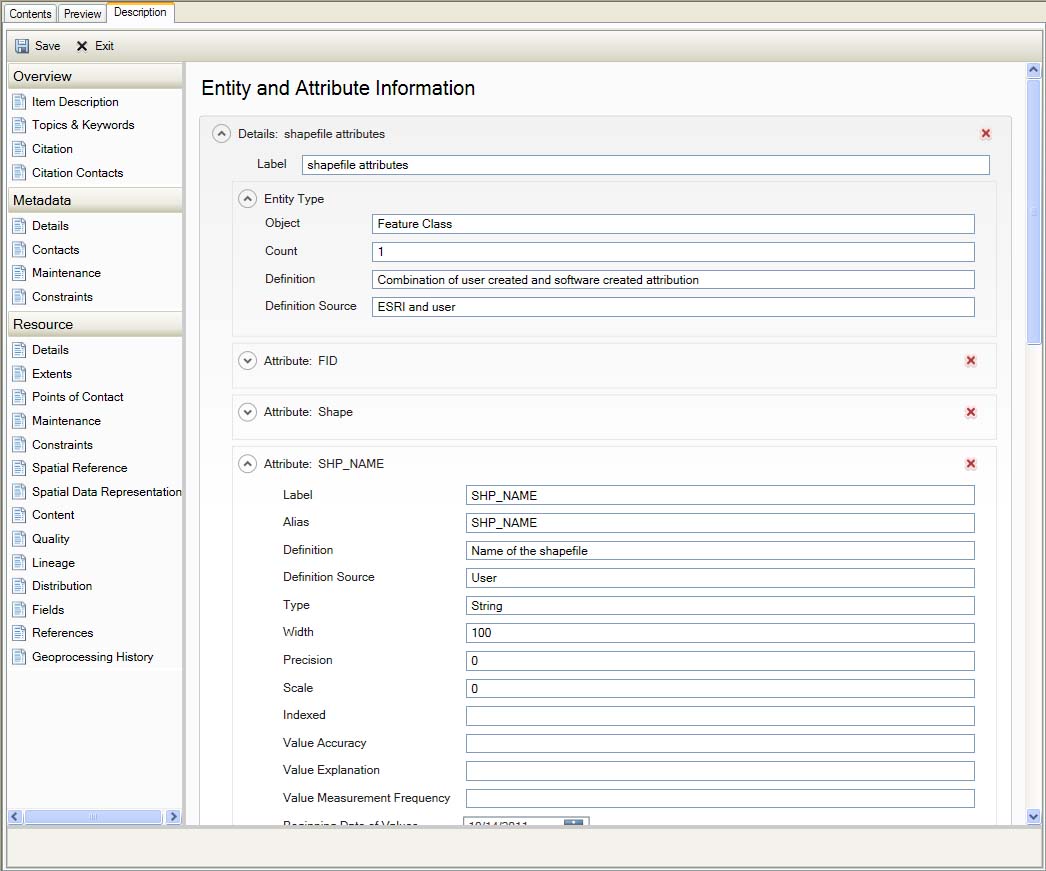Collapse the SHP_NAME attribute section
1046x871 pixels.
click(x=247, y=464)
